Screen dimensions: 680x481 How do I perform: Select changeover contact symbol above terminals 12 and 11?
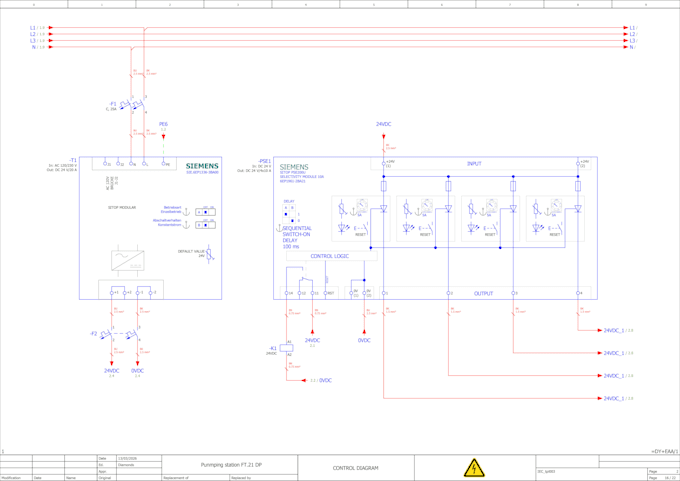coord(307,280)
